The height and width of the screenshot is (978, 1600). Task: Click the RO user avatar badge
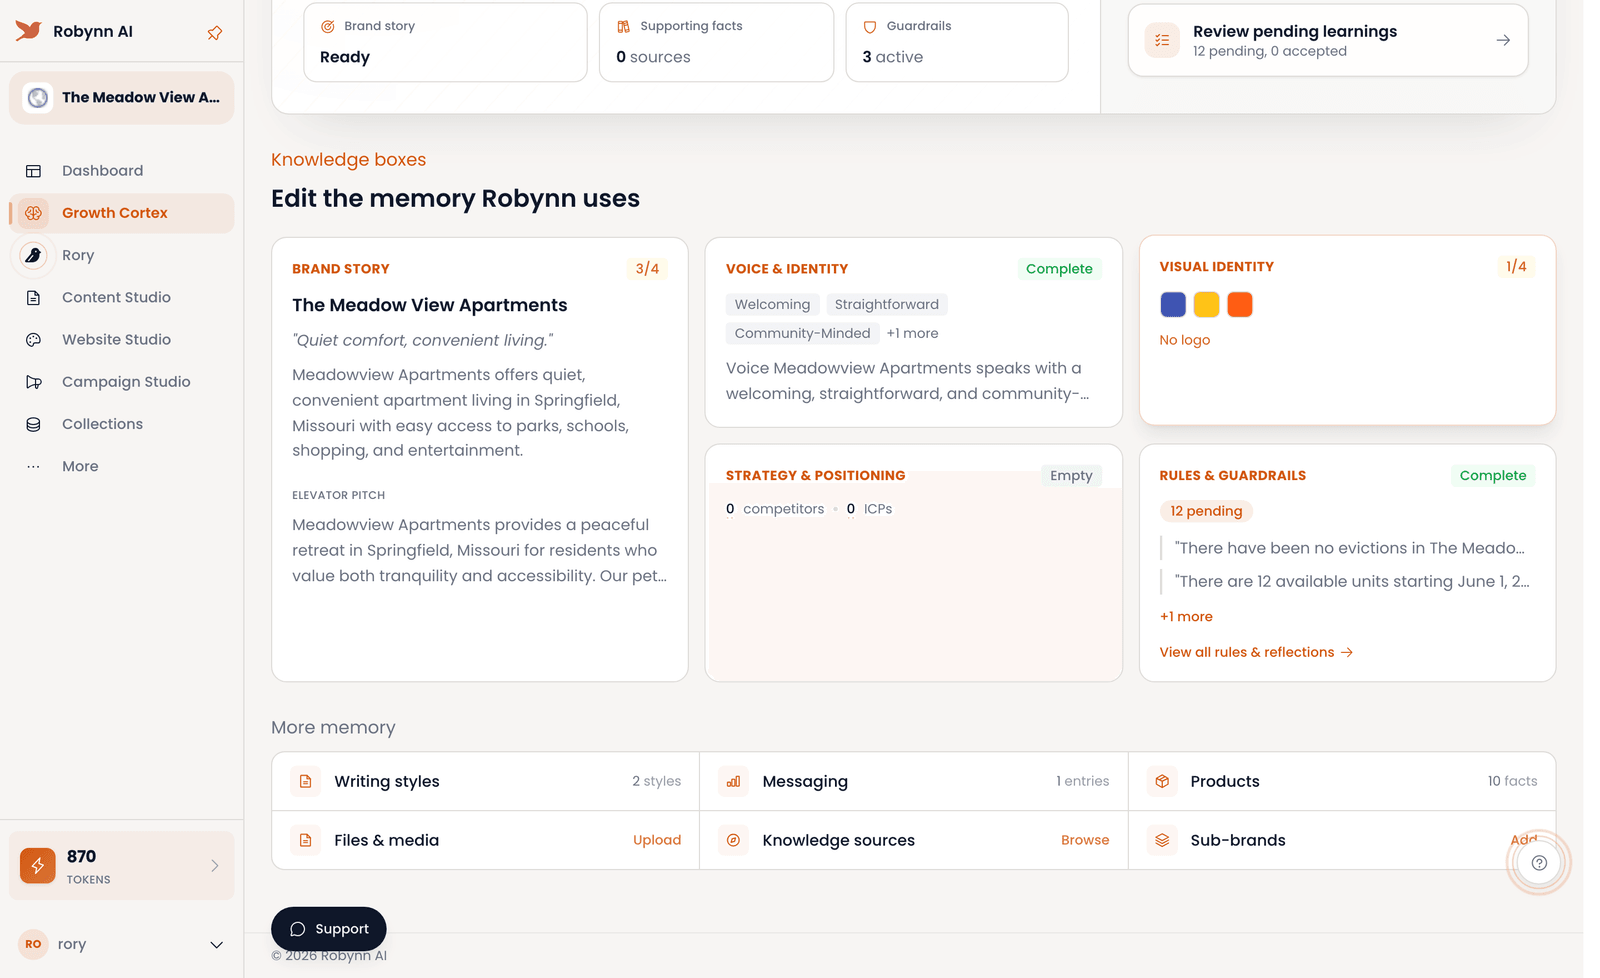pos(33,944)
